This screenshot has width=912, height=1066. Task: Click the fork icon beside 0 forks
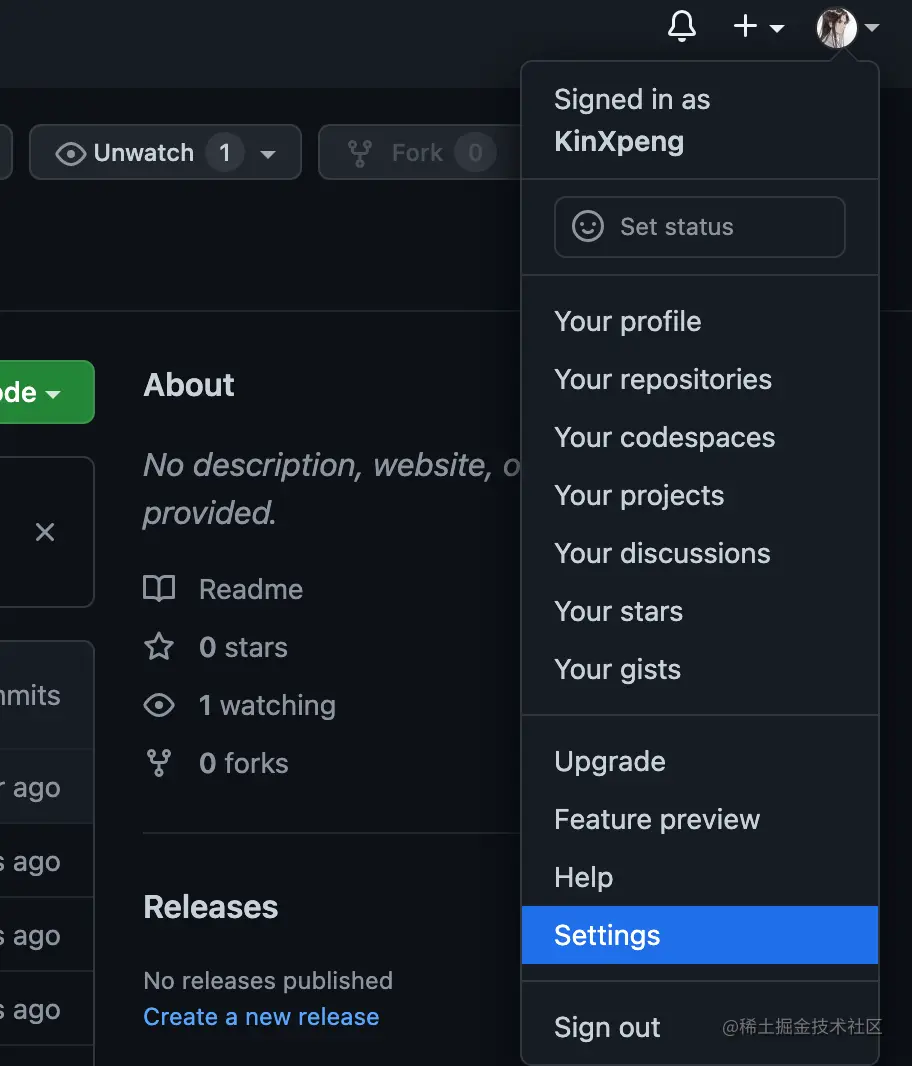click(159, 763)
